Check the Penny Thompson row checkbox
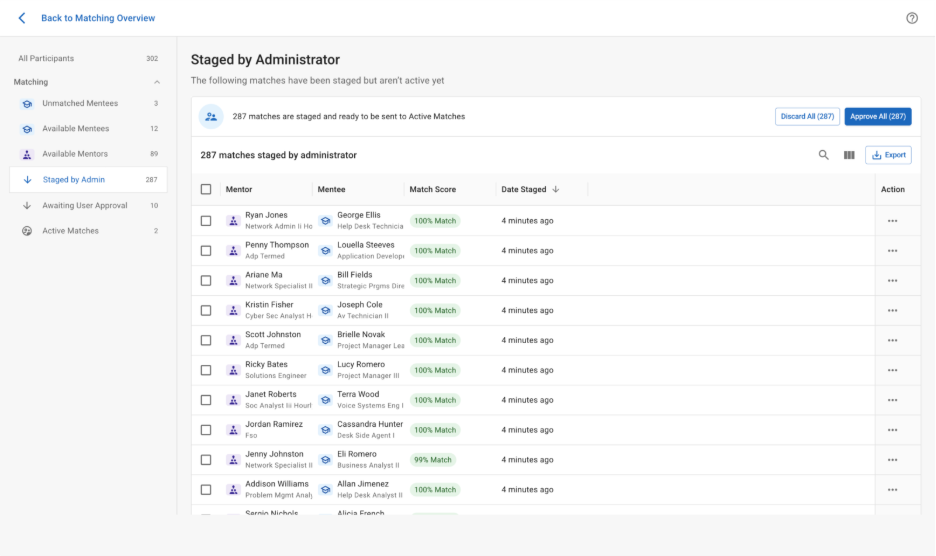 (x=206, y=251)
